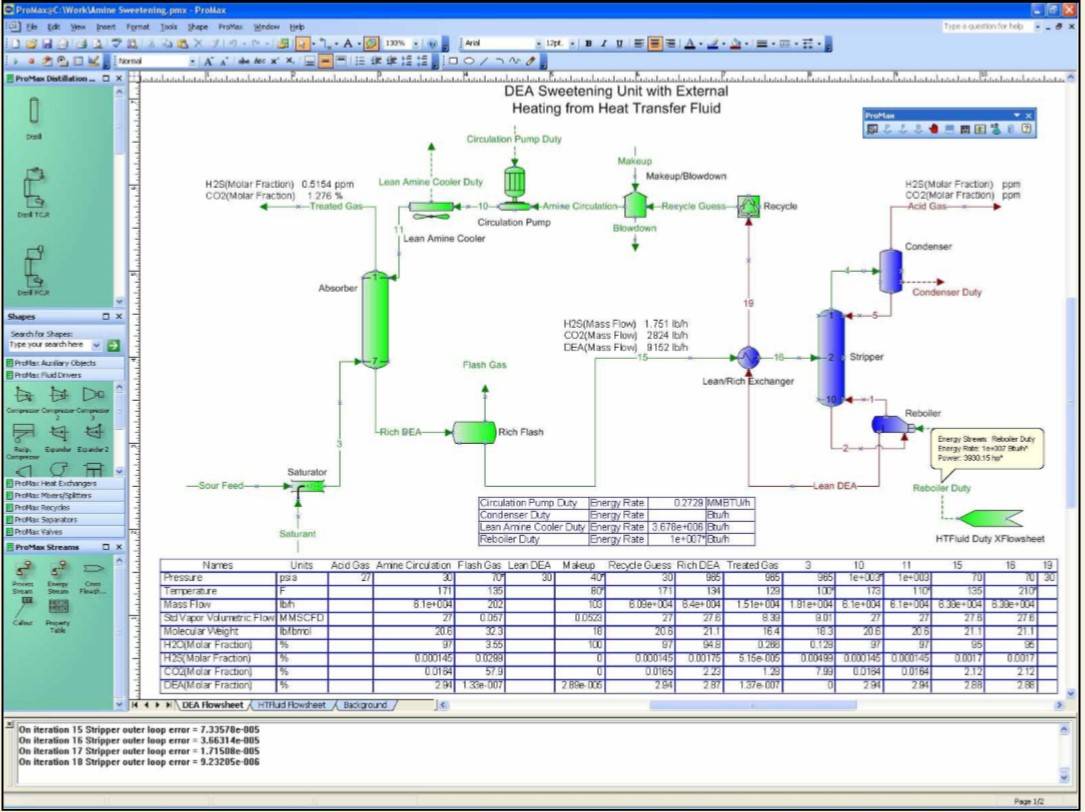The image size is (1085, 812).
Task: Select the Distill TC/R column shape
Action: coord(34,191)
